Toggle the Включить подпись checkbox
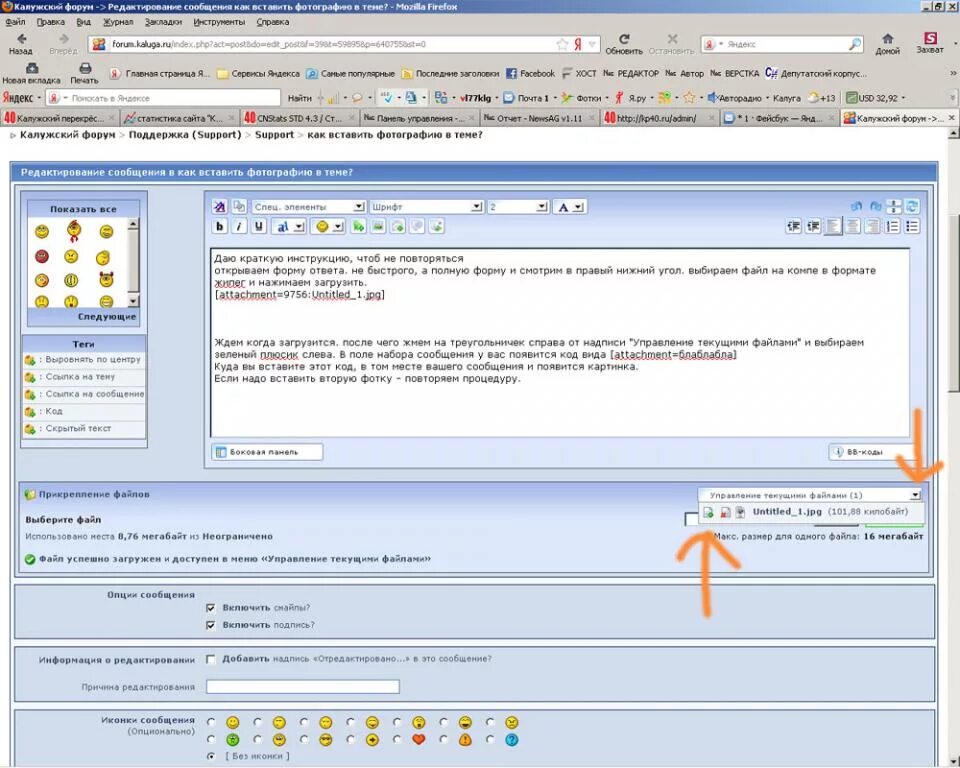 click(x=211, y=625)
